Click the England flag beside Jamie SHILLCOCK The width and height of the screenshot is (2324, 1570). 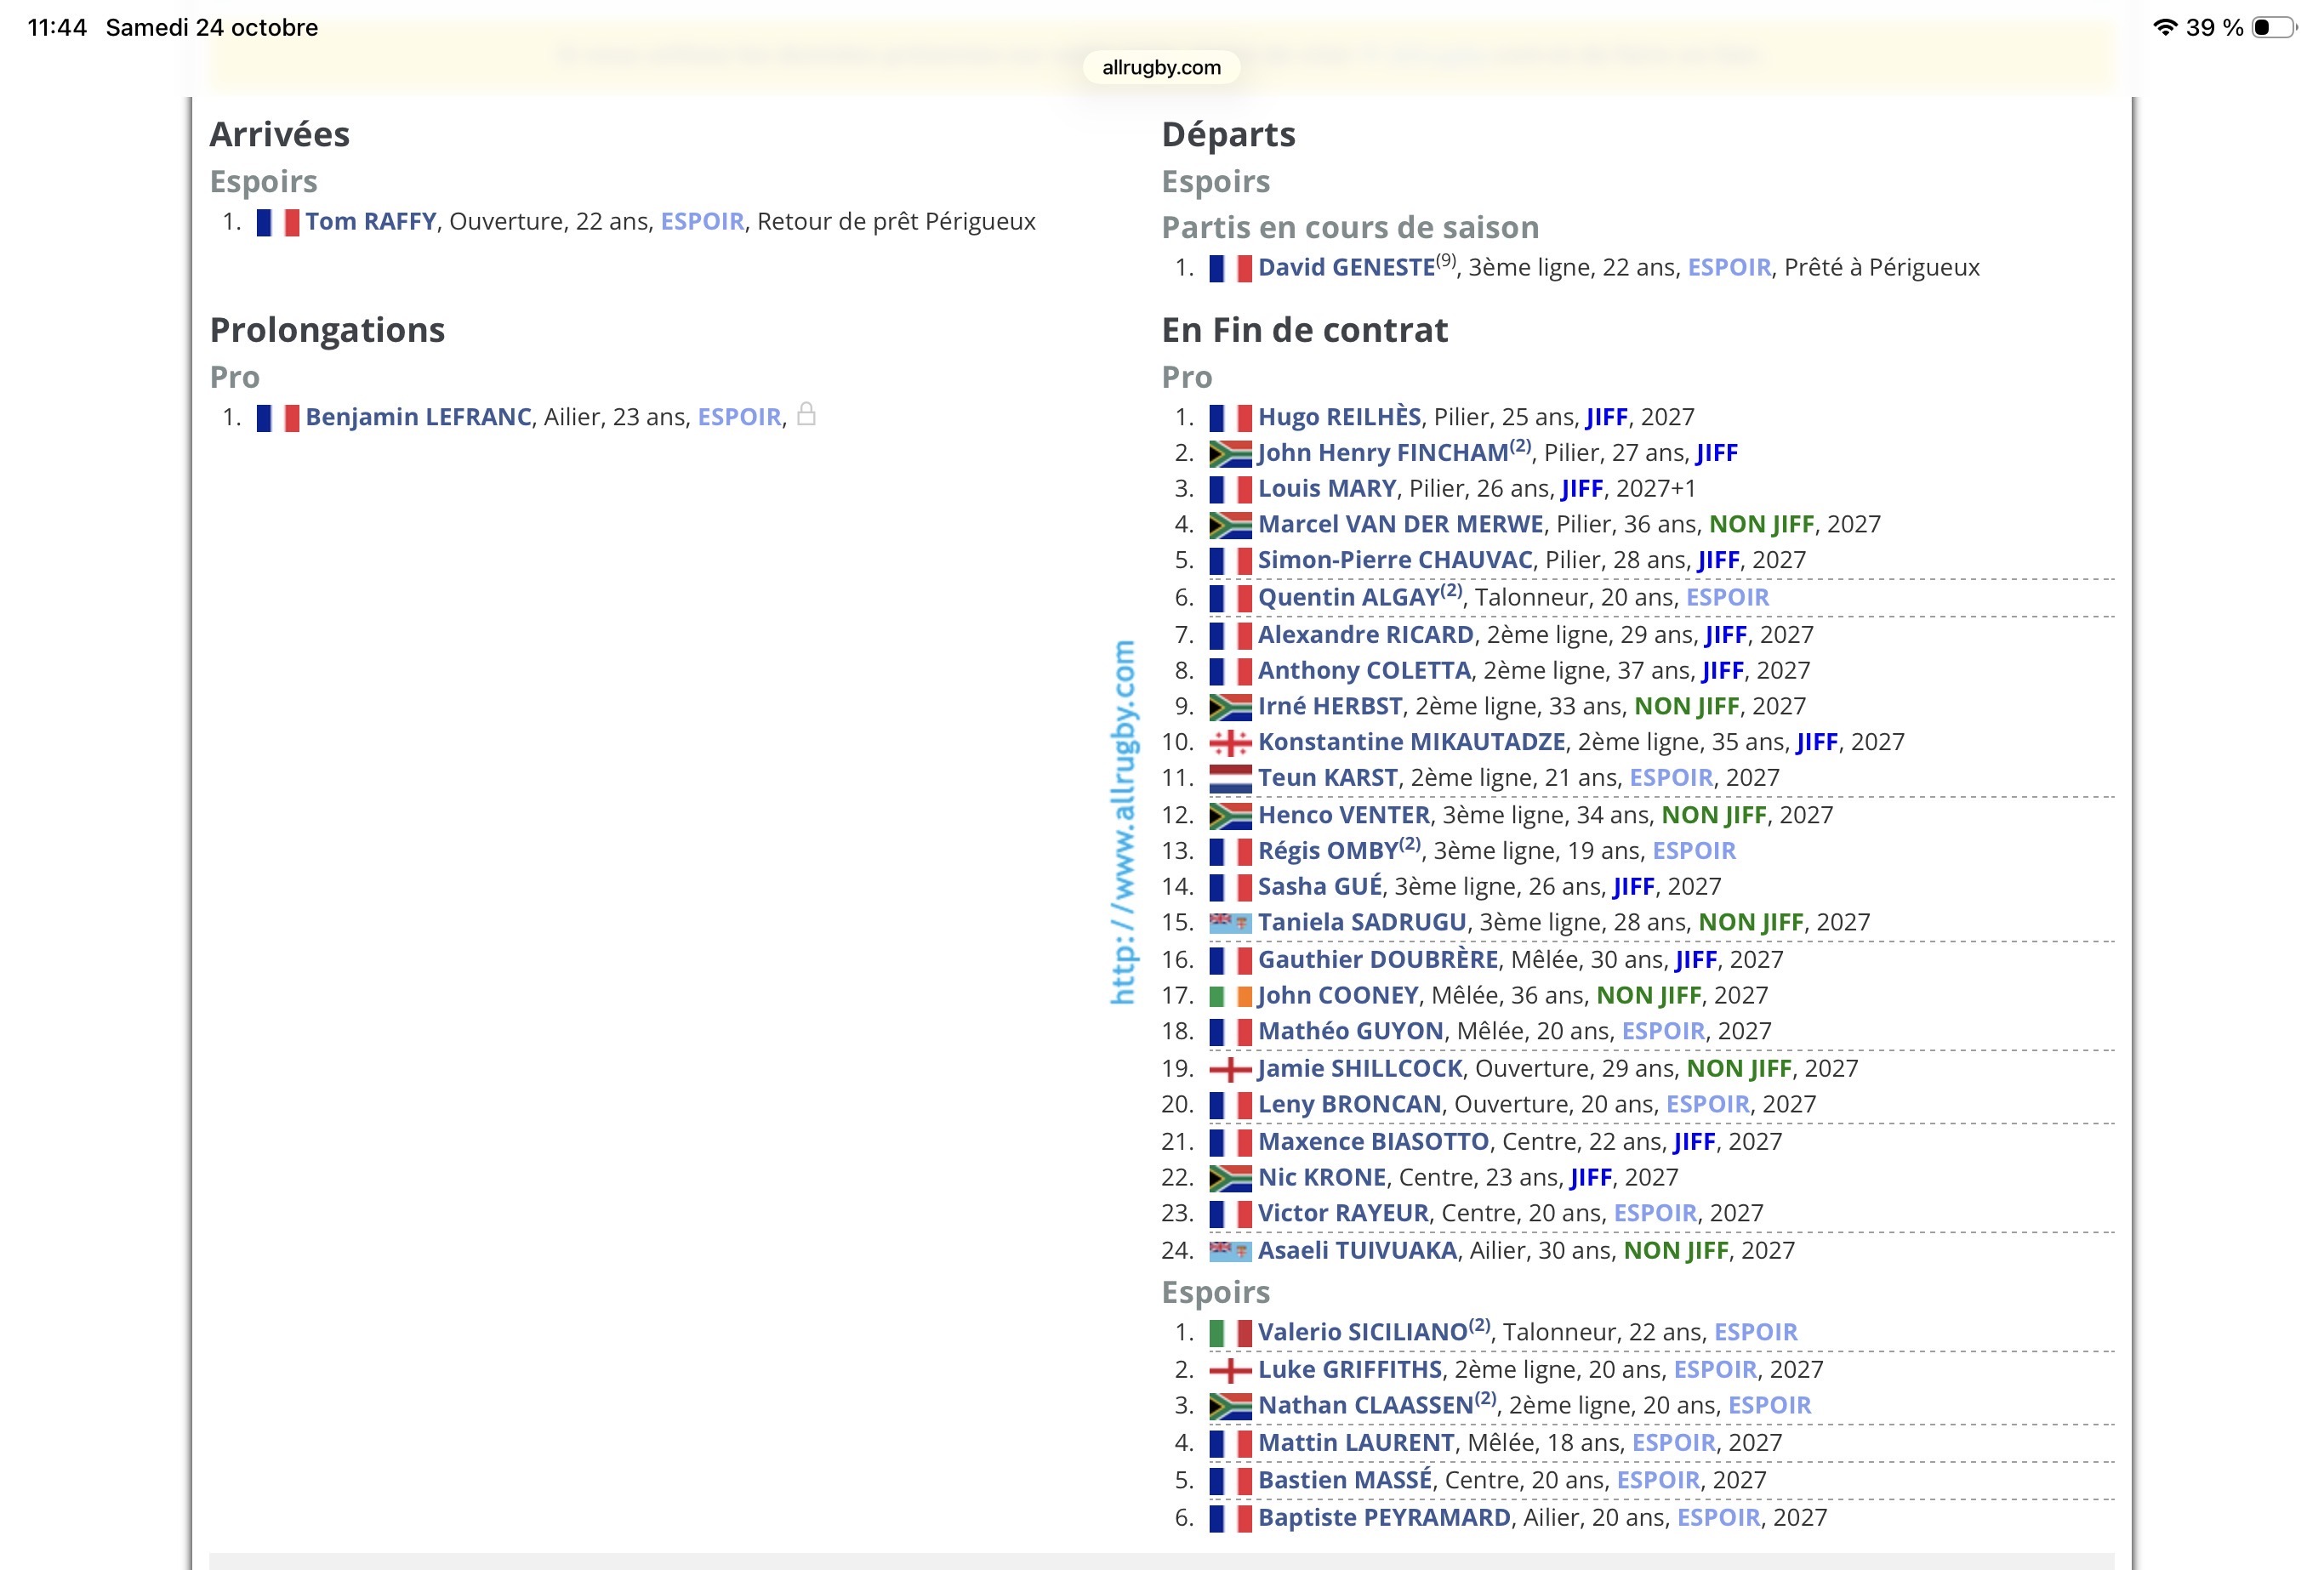1230,1069
